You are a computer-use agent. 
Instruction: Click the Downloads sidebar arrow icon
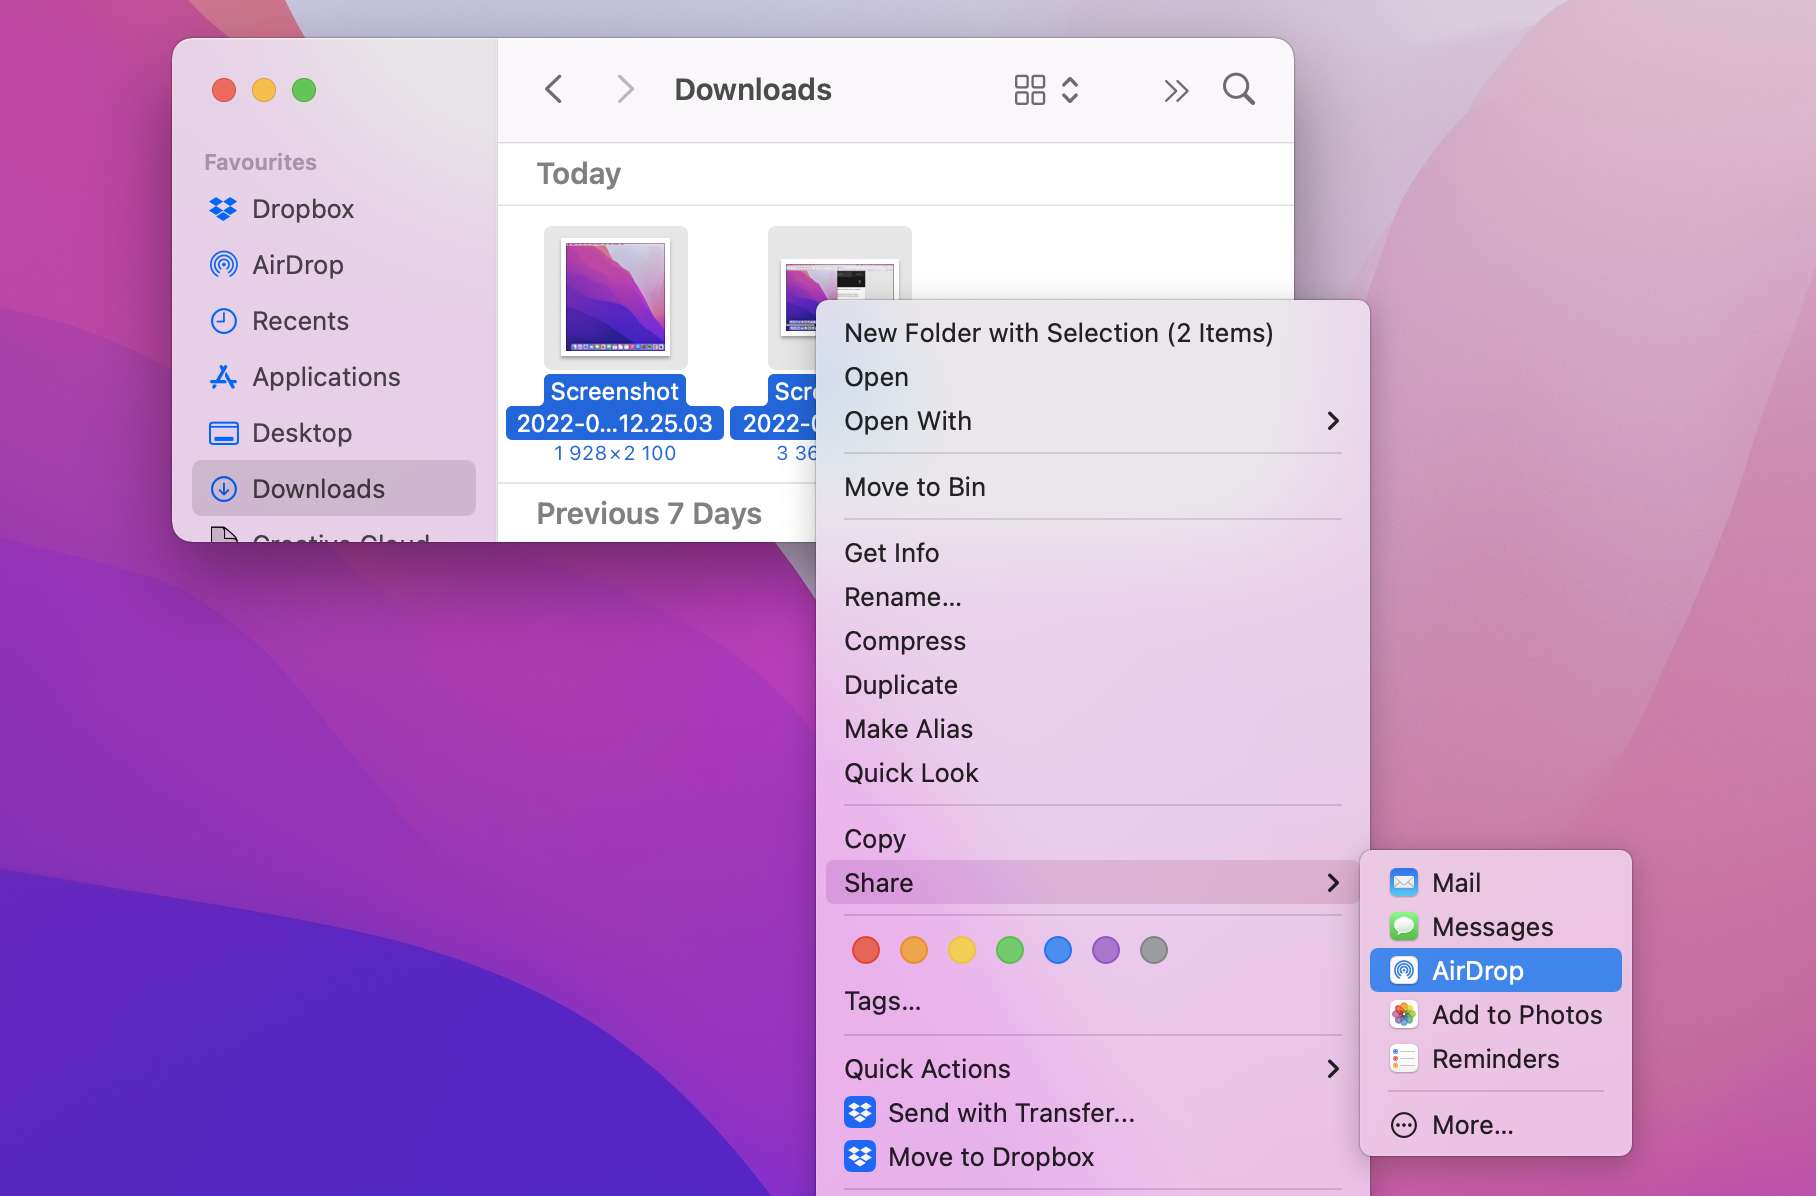(x=223, y=489)
